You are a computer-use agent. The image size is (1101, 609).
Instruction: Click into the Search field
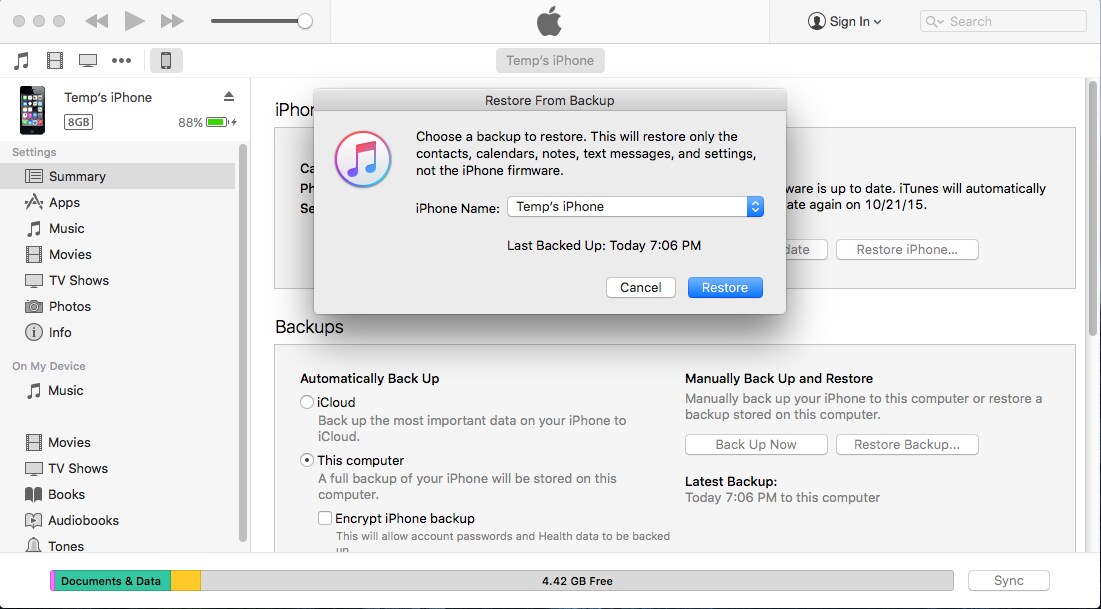click(1003, 22)
